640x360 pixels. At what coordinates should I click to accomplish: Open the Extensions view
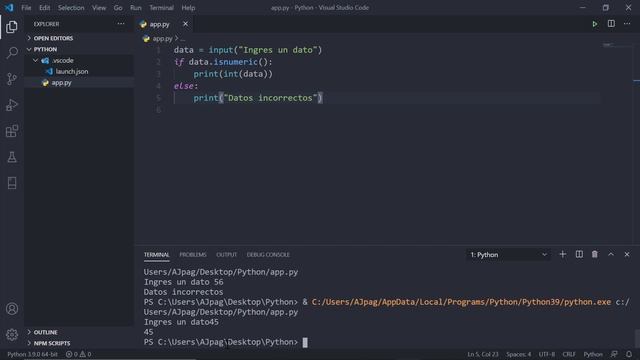pos(12,131)
